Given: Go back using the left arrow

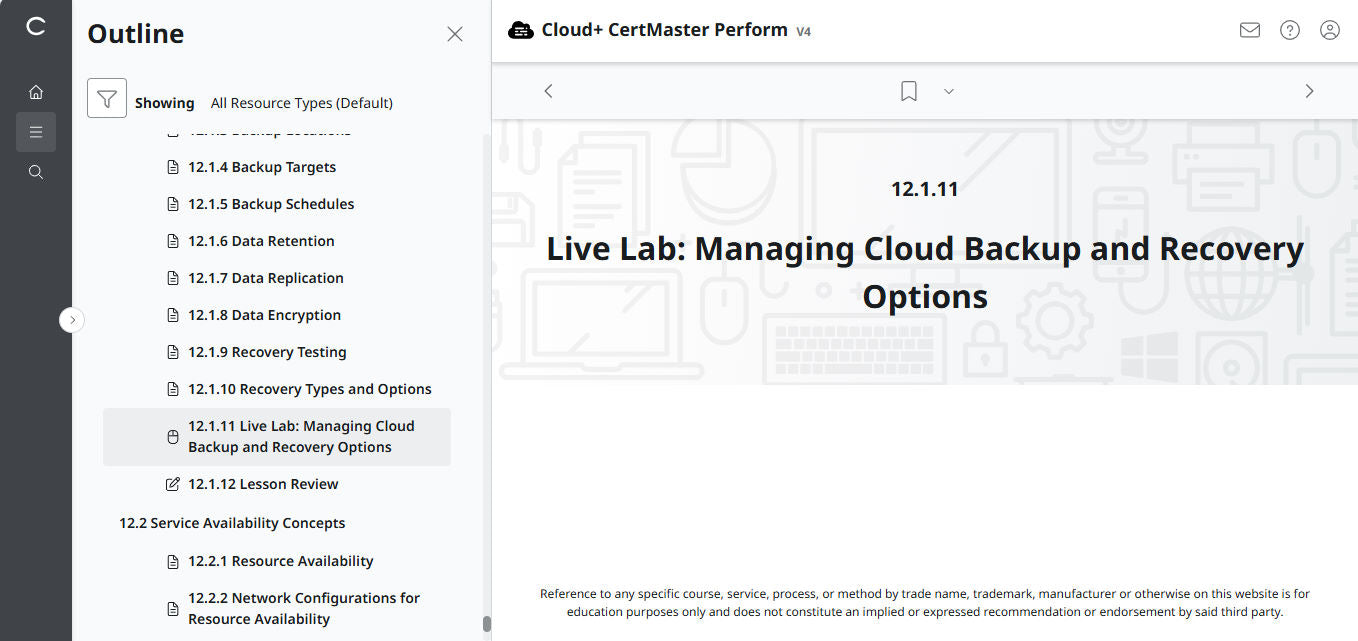Looking at the screenshot, I should pos(548,90).
